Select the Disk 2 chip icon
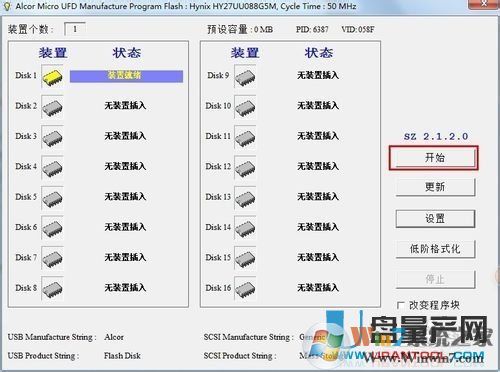This screenshot has height=372, width=500. tap(52, 107)
